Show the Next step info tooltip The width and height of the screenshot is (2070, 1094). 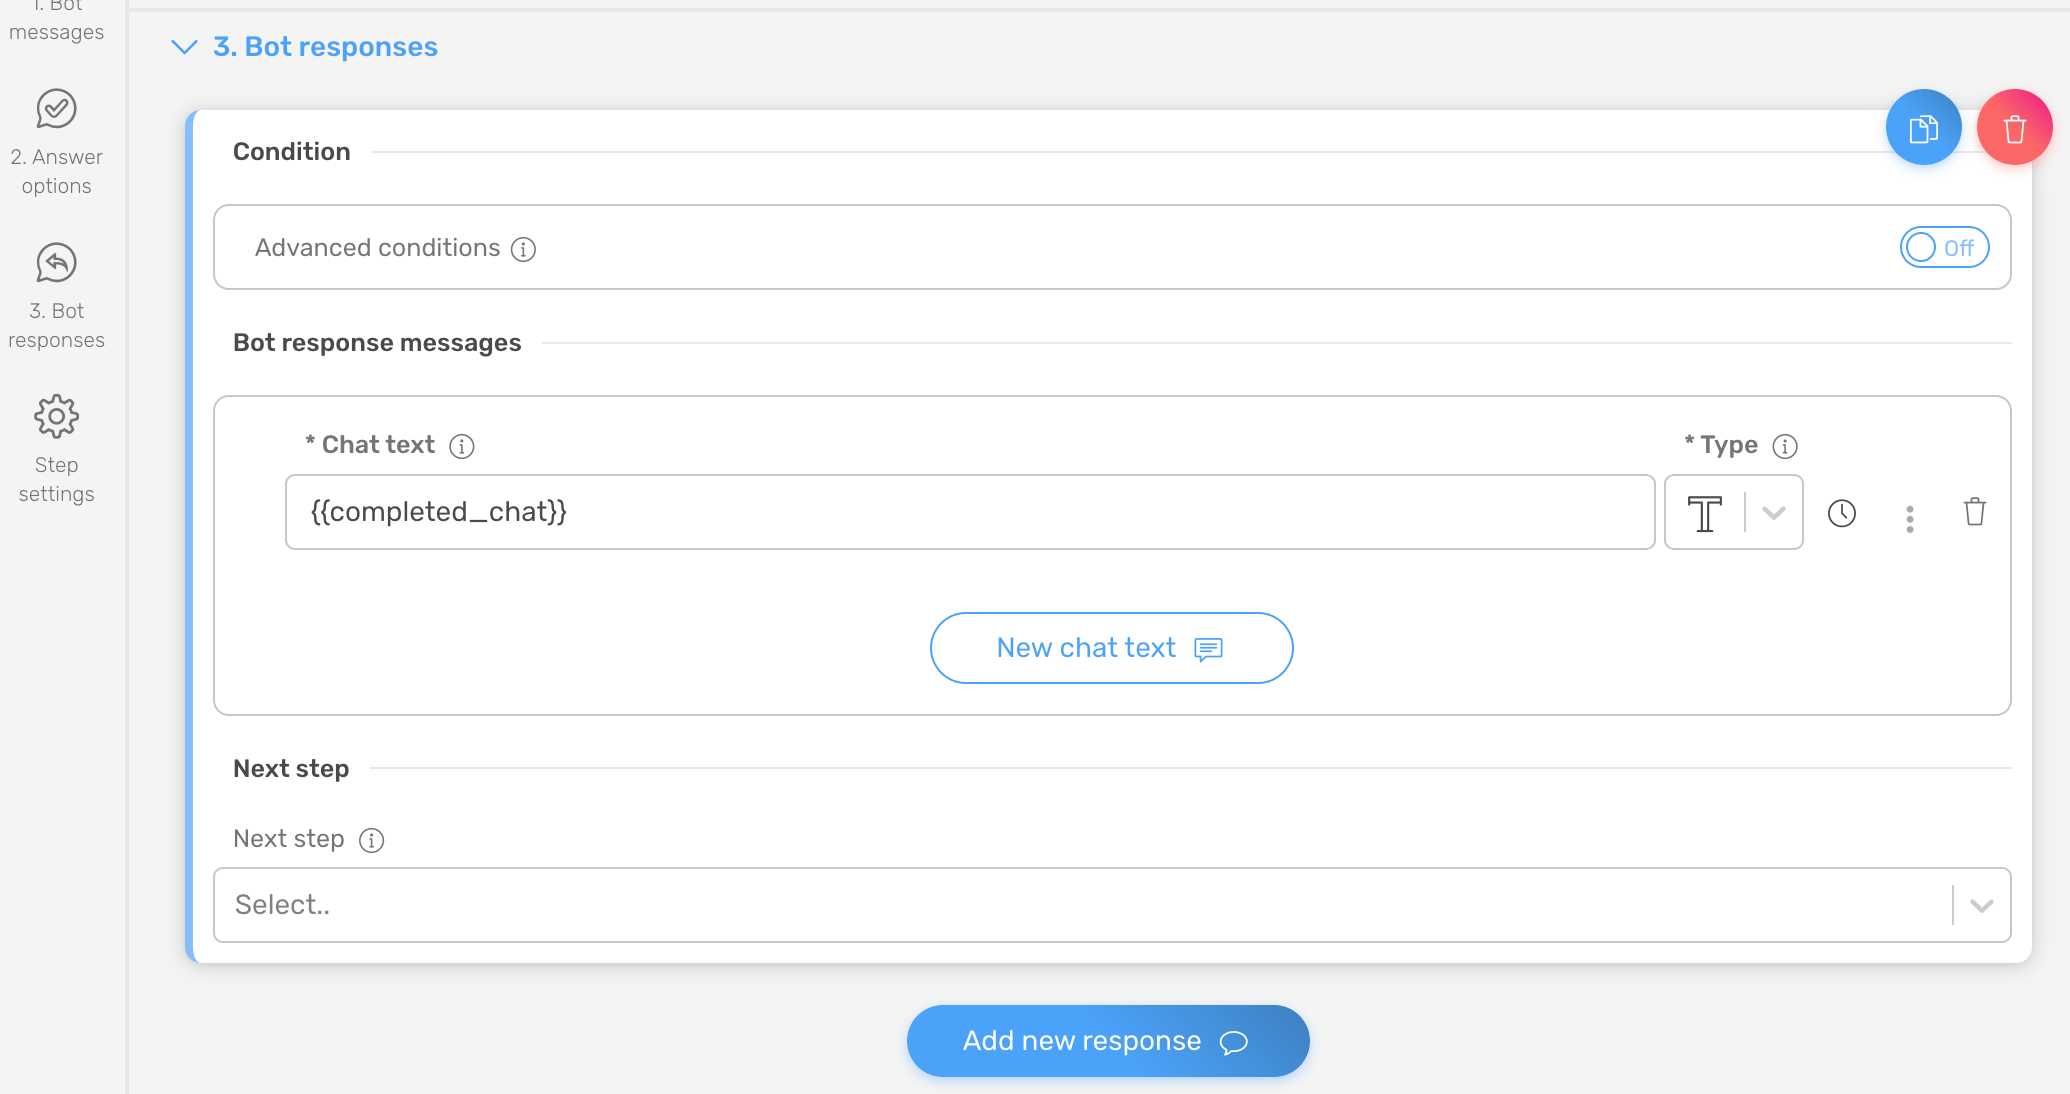371,840
